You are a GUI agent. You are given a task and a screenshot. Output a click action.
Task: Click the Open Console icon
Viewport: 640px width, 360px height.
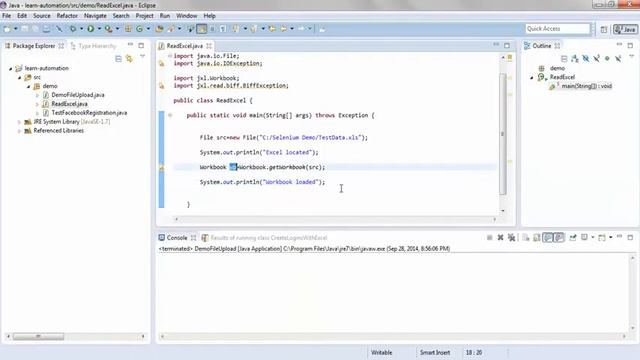[602, 238]
